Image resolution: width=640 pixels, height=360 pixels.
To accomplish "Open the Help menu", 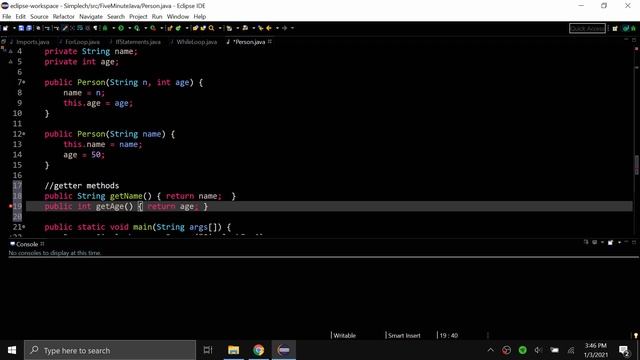I will coord(200,17).
